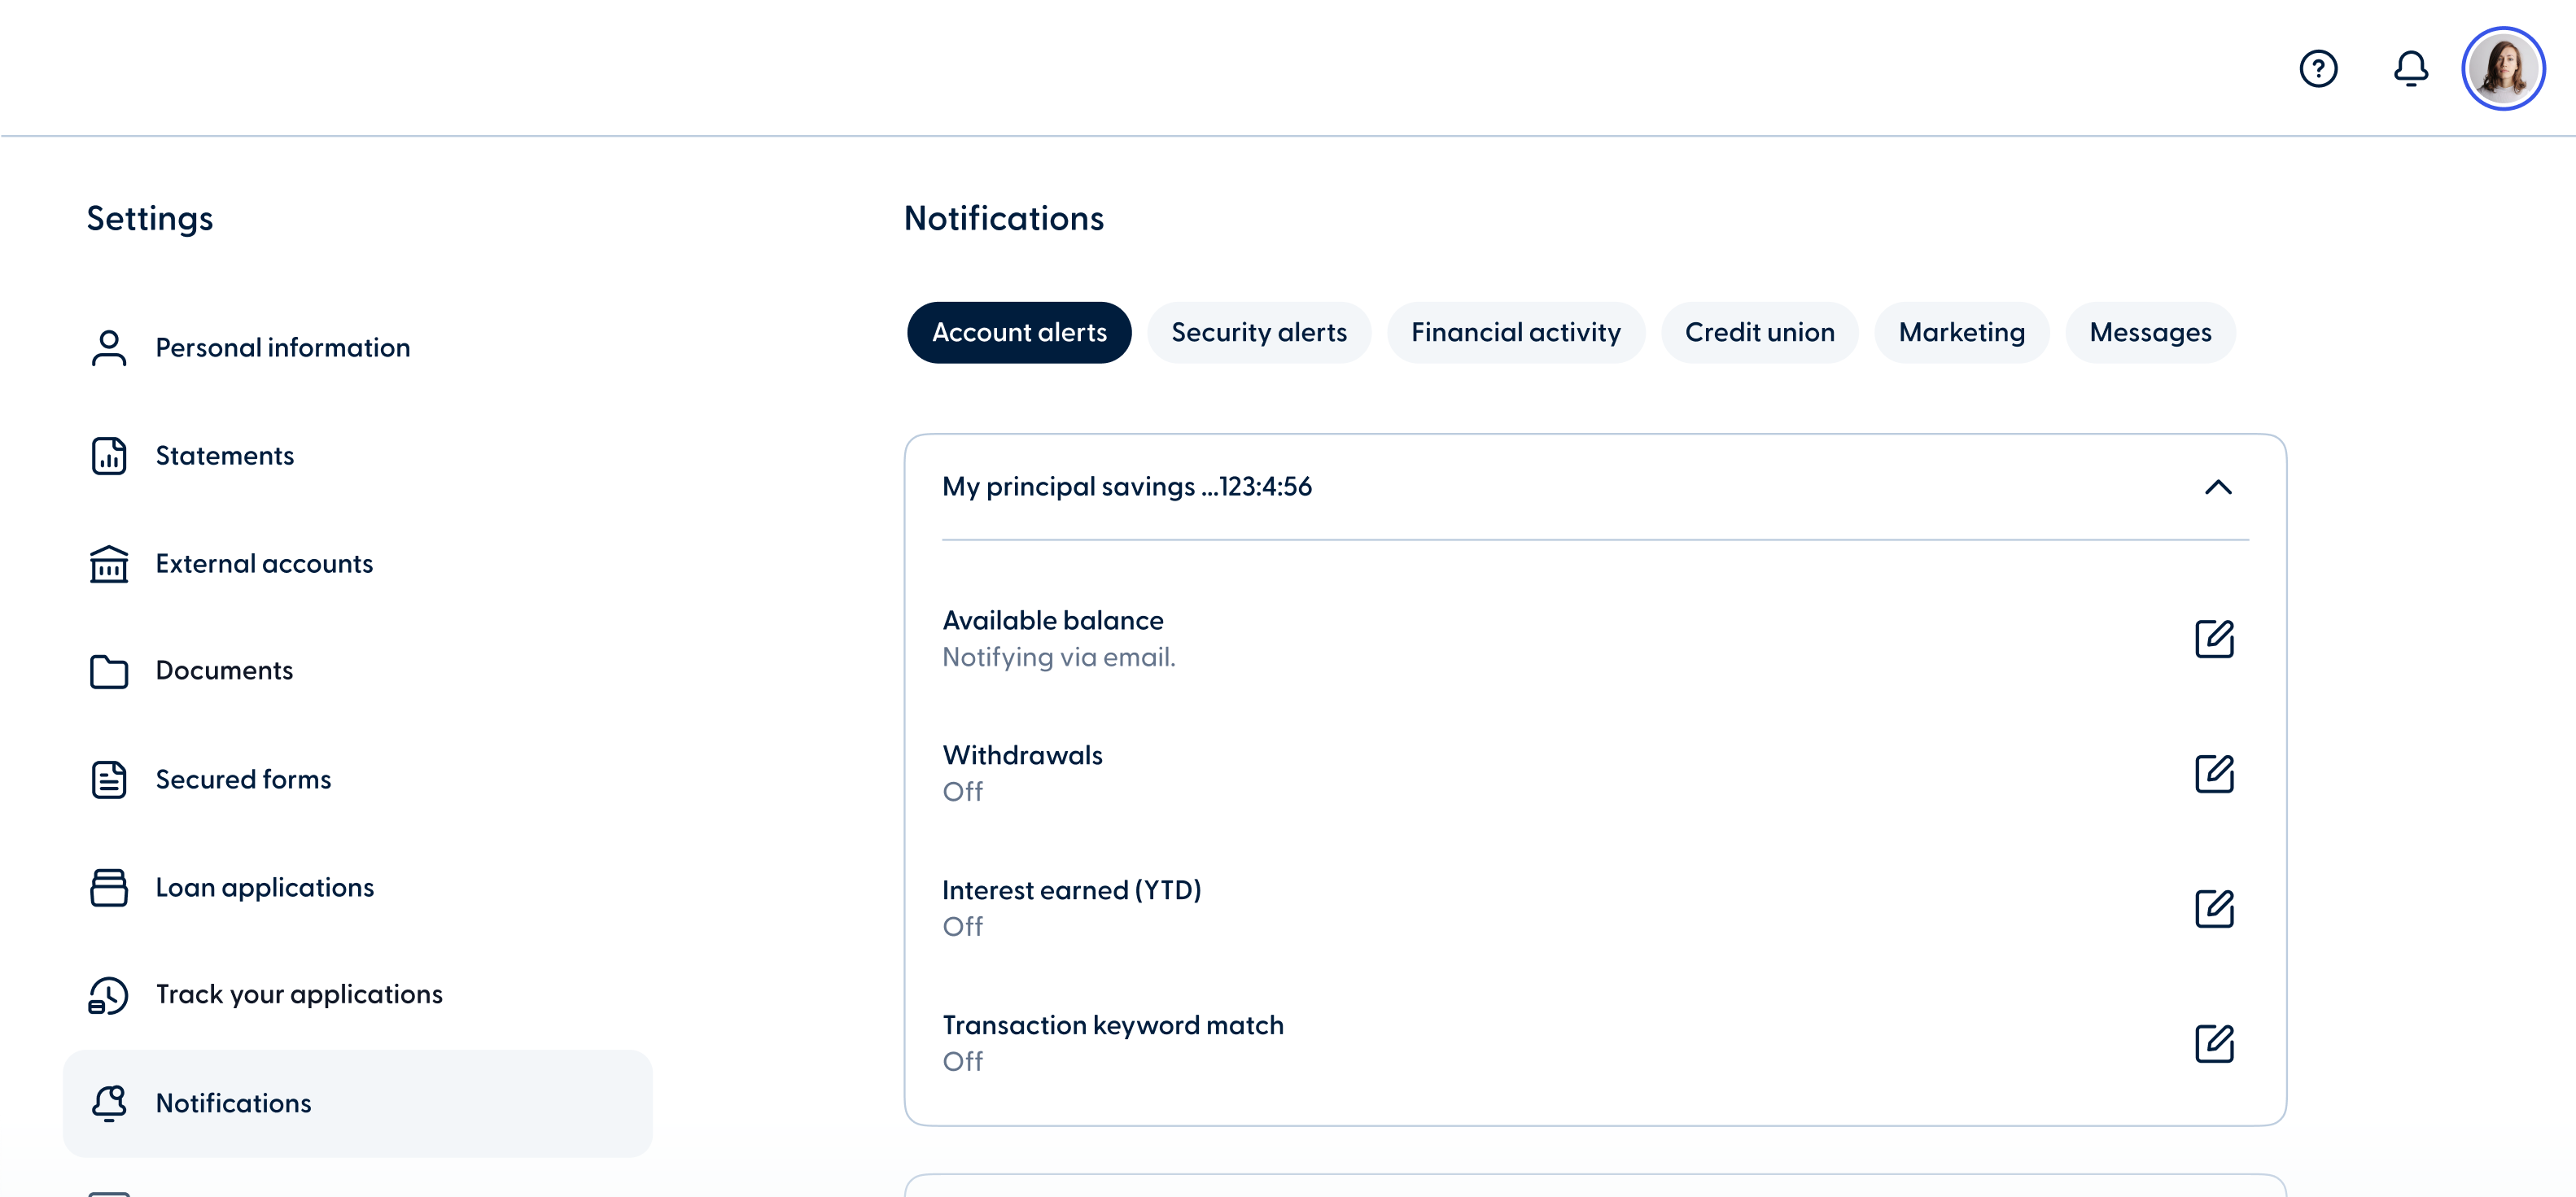
Task: Open the Messages notifications category
Action: pyautogui.click(x=2150, y=332)
